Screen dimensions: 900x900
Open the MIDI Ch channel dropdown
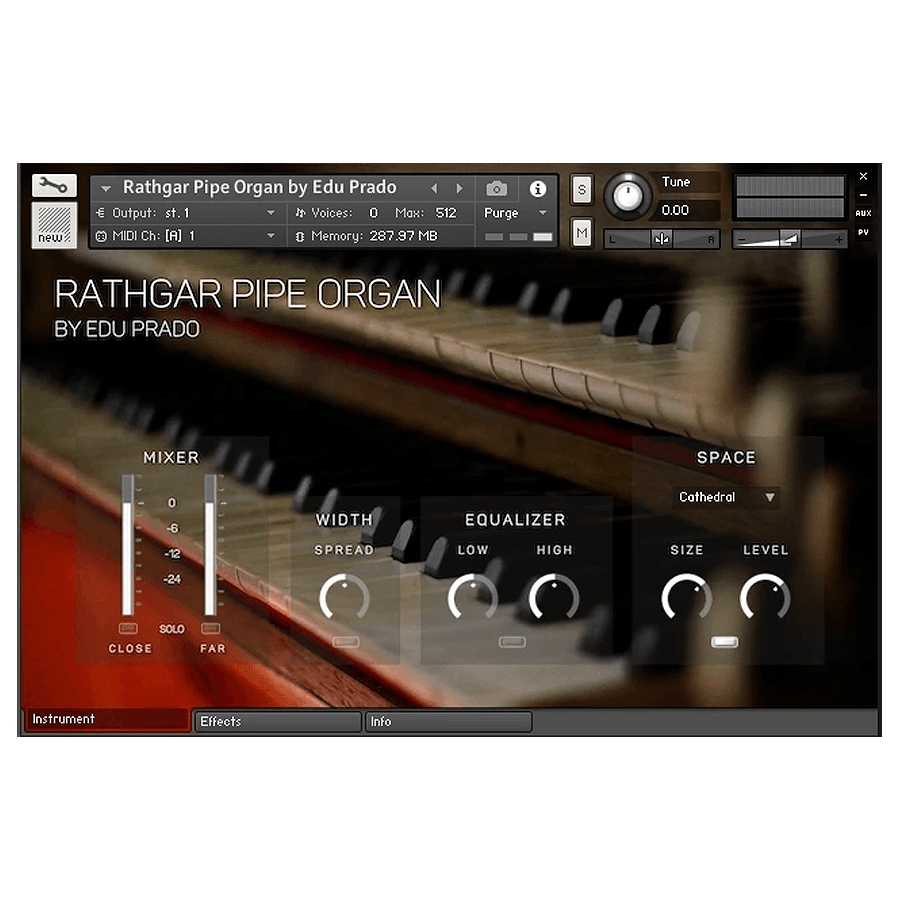tap(186, 236)
